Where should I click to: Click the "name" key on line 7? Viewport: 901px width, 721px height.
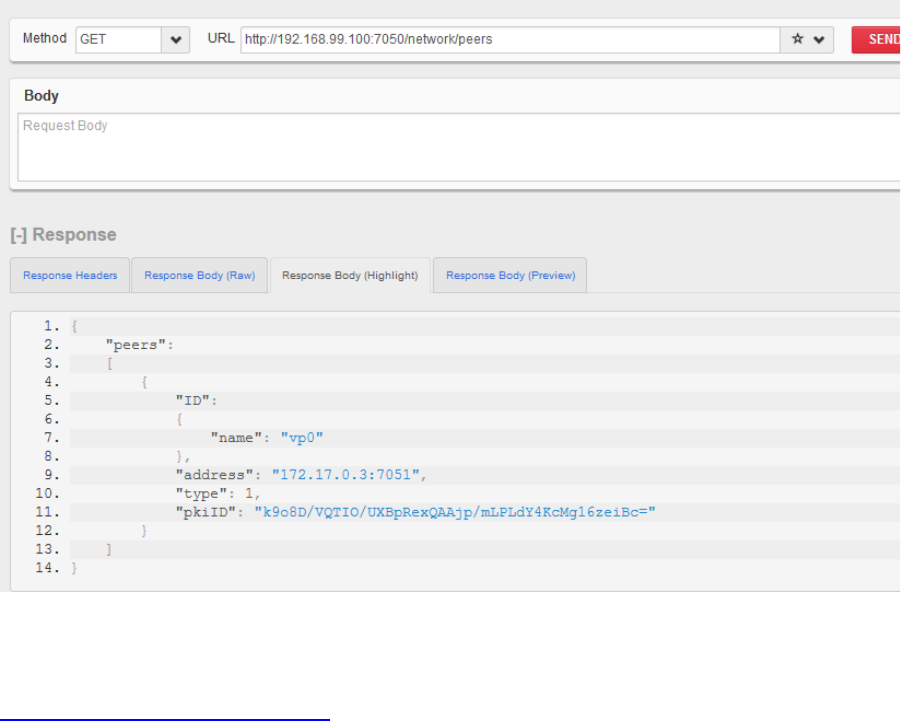click(236, 438)
